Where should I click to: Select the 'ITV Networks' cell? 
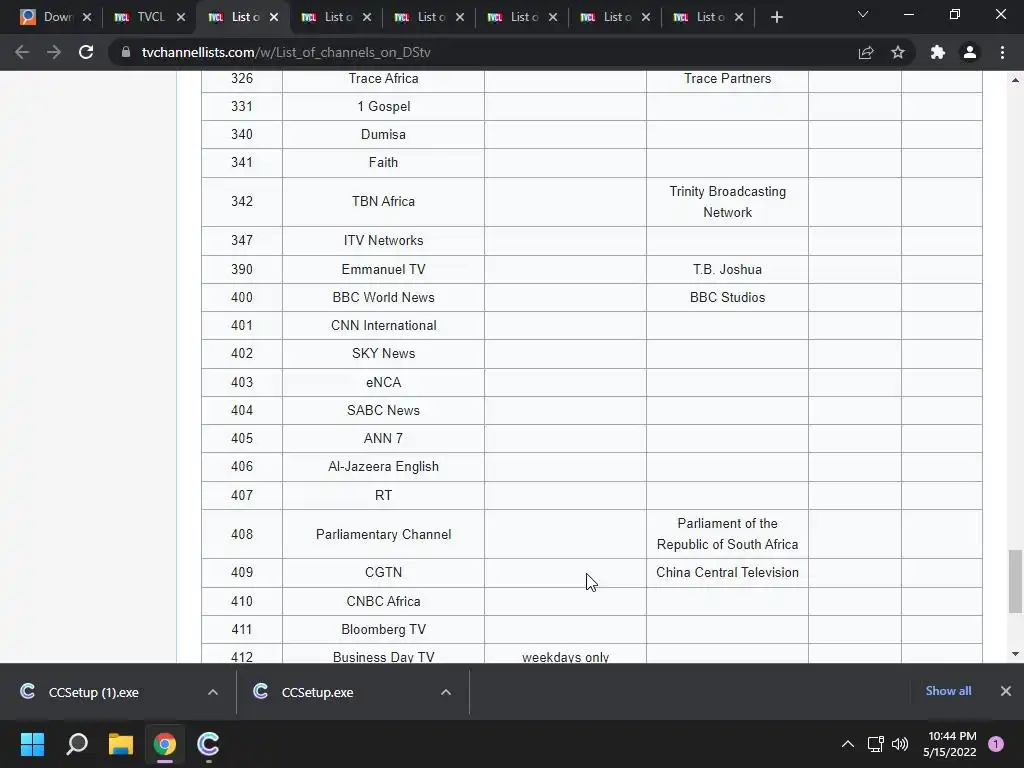click(x=383, y=240)
